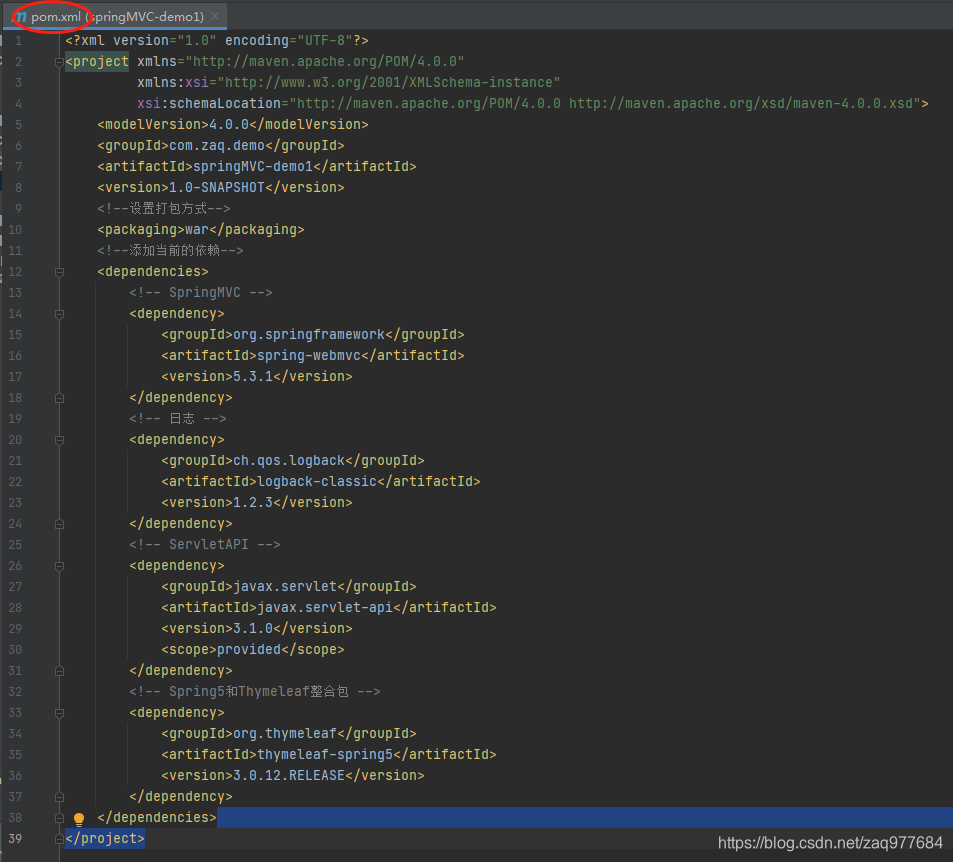This screenshot has height=862, width=953.
Task: Click the yellow intention bulb in the gutter
Action: pyautogui.click(x=79, y=819)
